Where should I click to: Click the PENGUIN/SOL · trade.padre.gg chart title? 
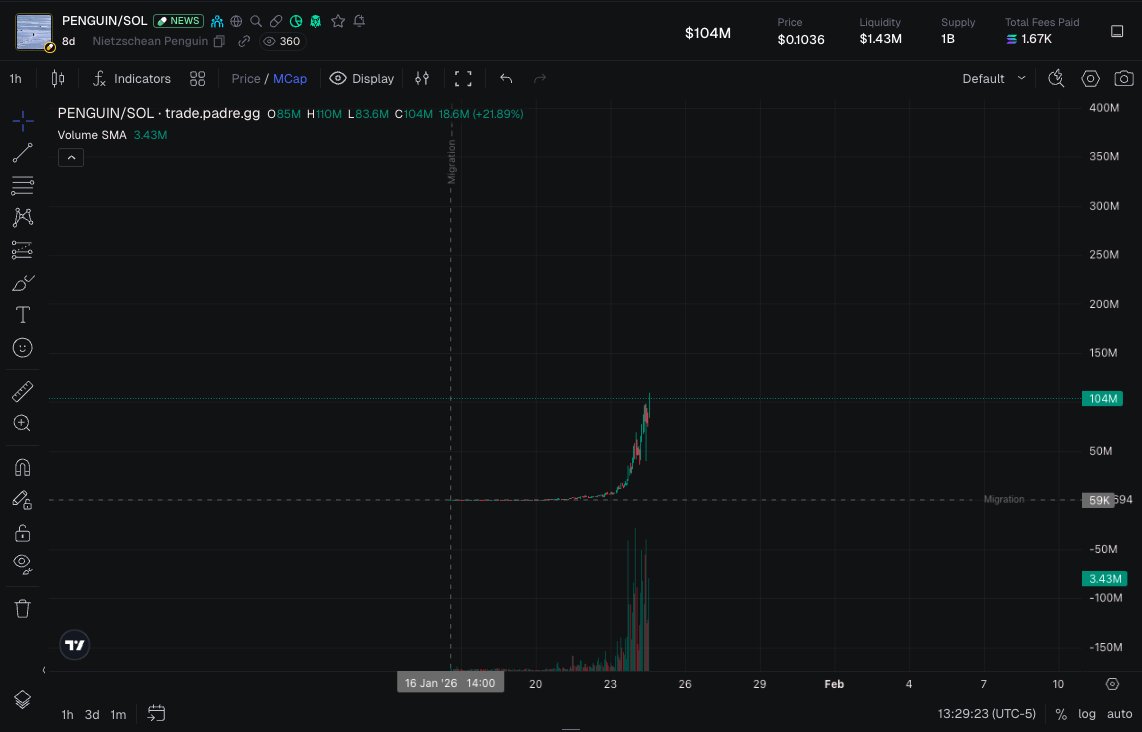(159, 114)
